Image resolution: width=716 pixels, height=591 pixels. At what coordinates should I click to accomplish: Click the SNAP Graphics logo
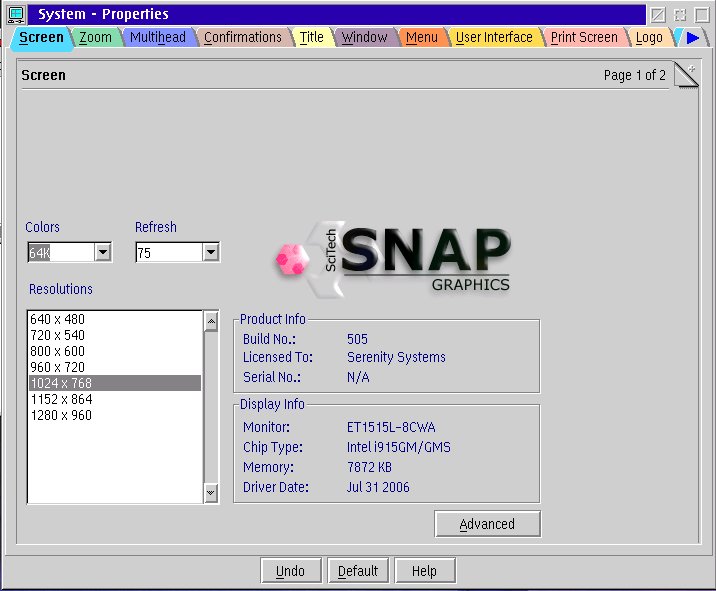click(394, 259)
